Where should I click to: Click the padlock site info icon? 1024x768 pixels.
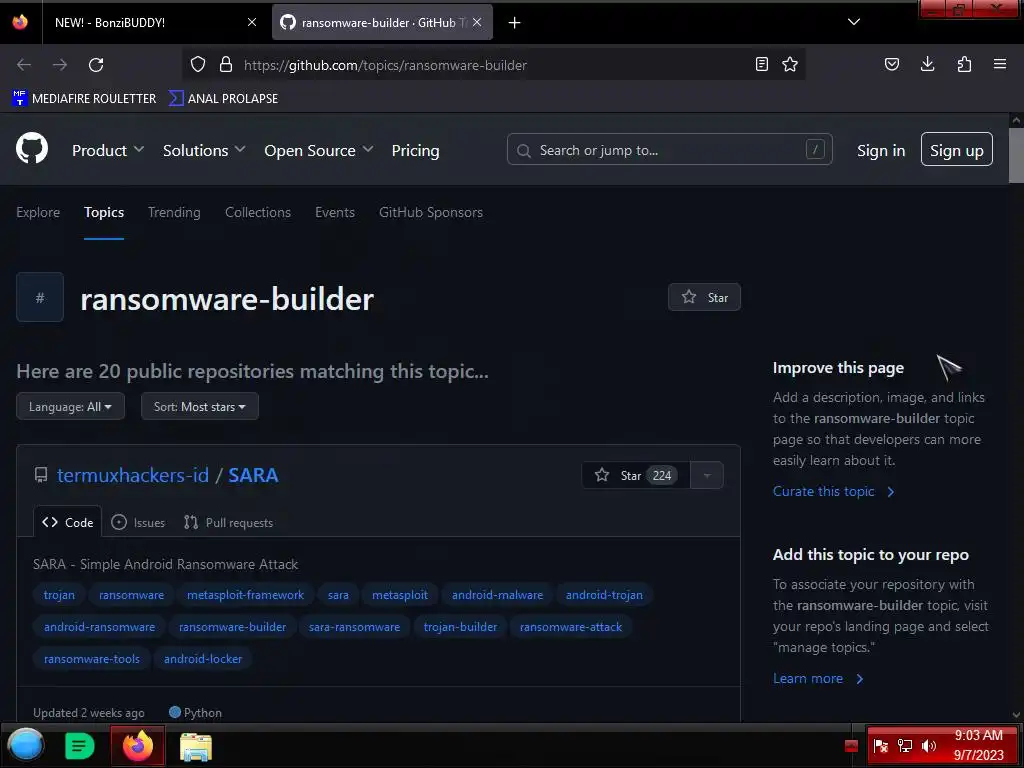pos(226,64)
